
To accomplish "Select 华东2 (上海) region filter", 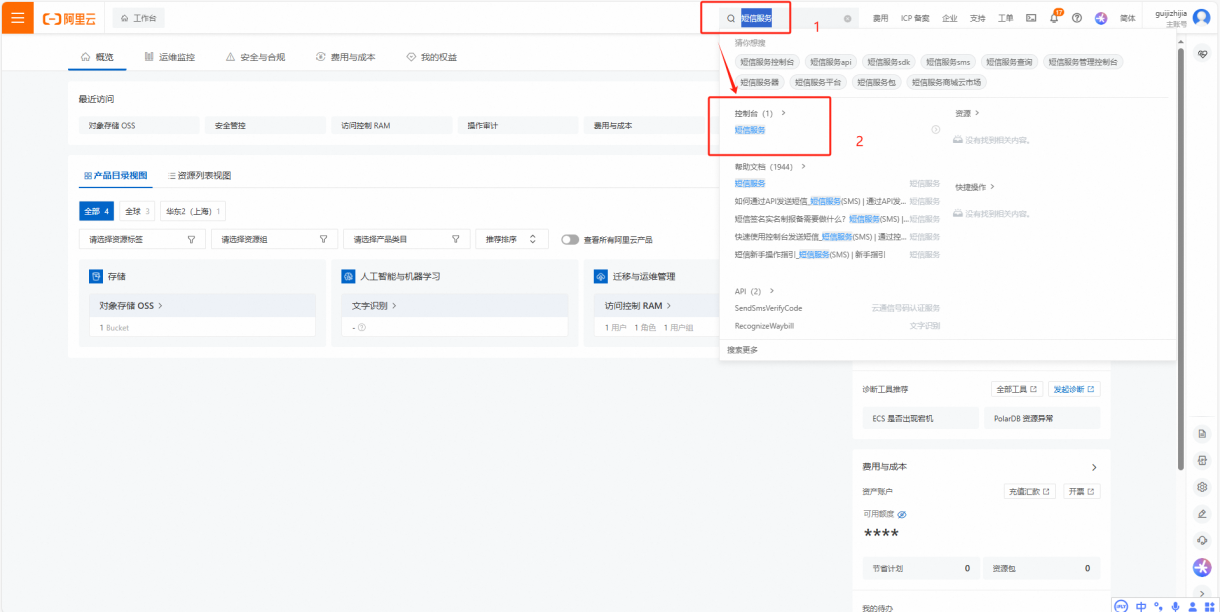I will tap(193, 211).
